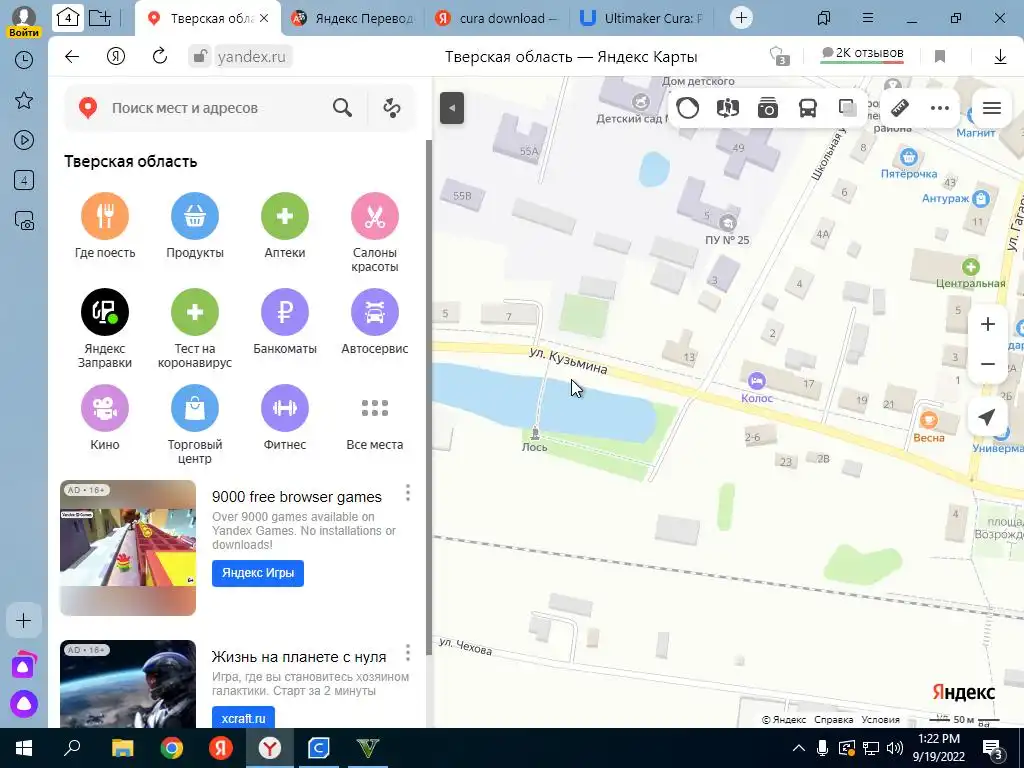Viewport: 1024px width, 768px height.
Task: Open map layers selector
Action: click(848, 108)
